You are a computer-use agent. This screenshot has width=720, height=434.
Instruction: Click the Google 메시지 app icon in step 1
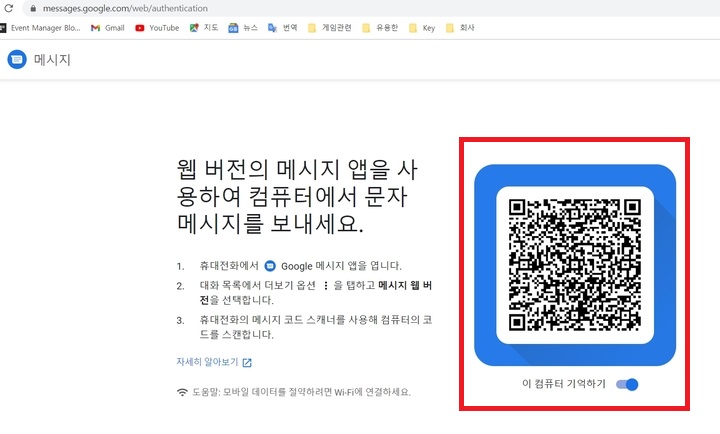point(270,266)
